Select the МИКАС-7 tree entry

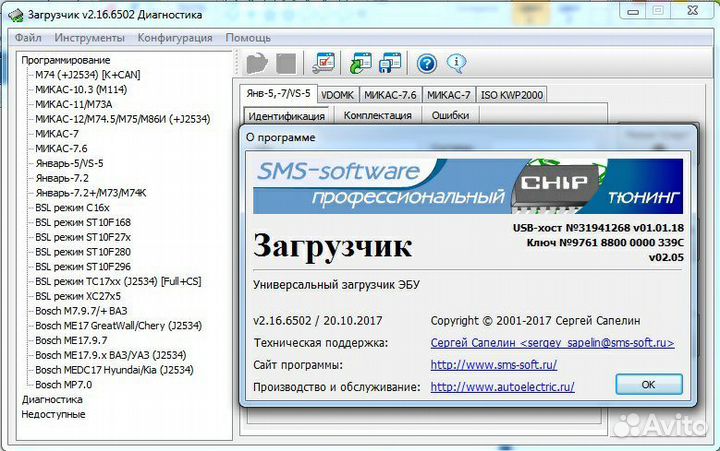coord(57,134)
